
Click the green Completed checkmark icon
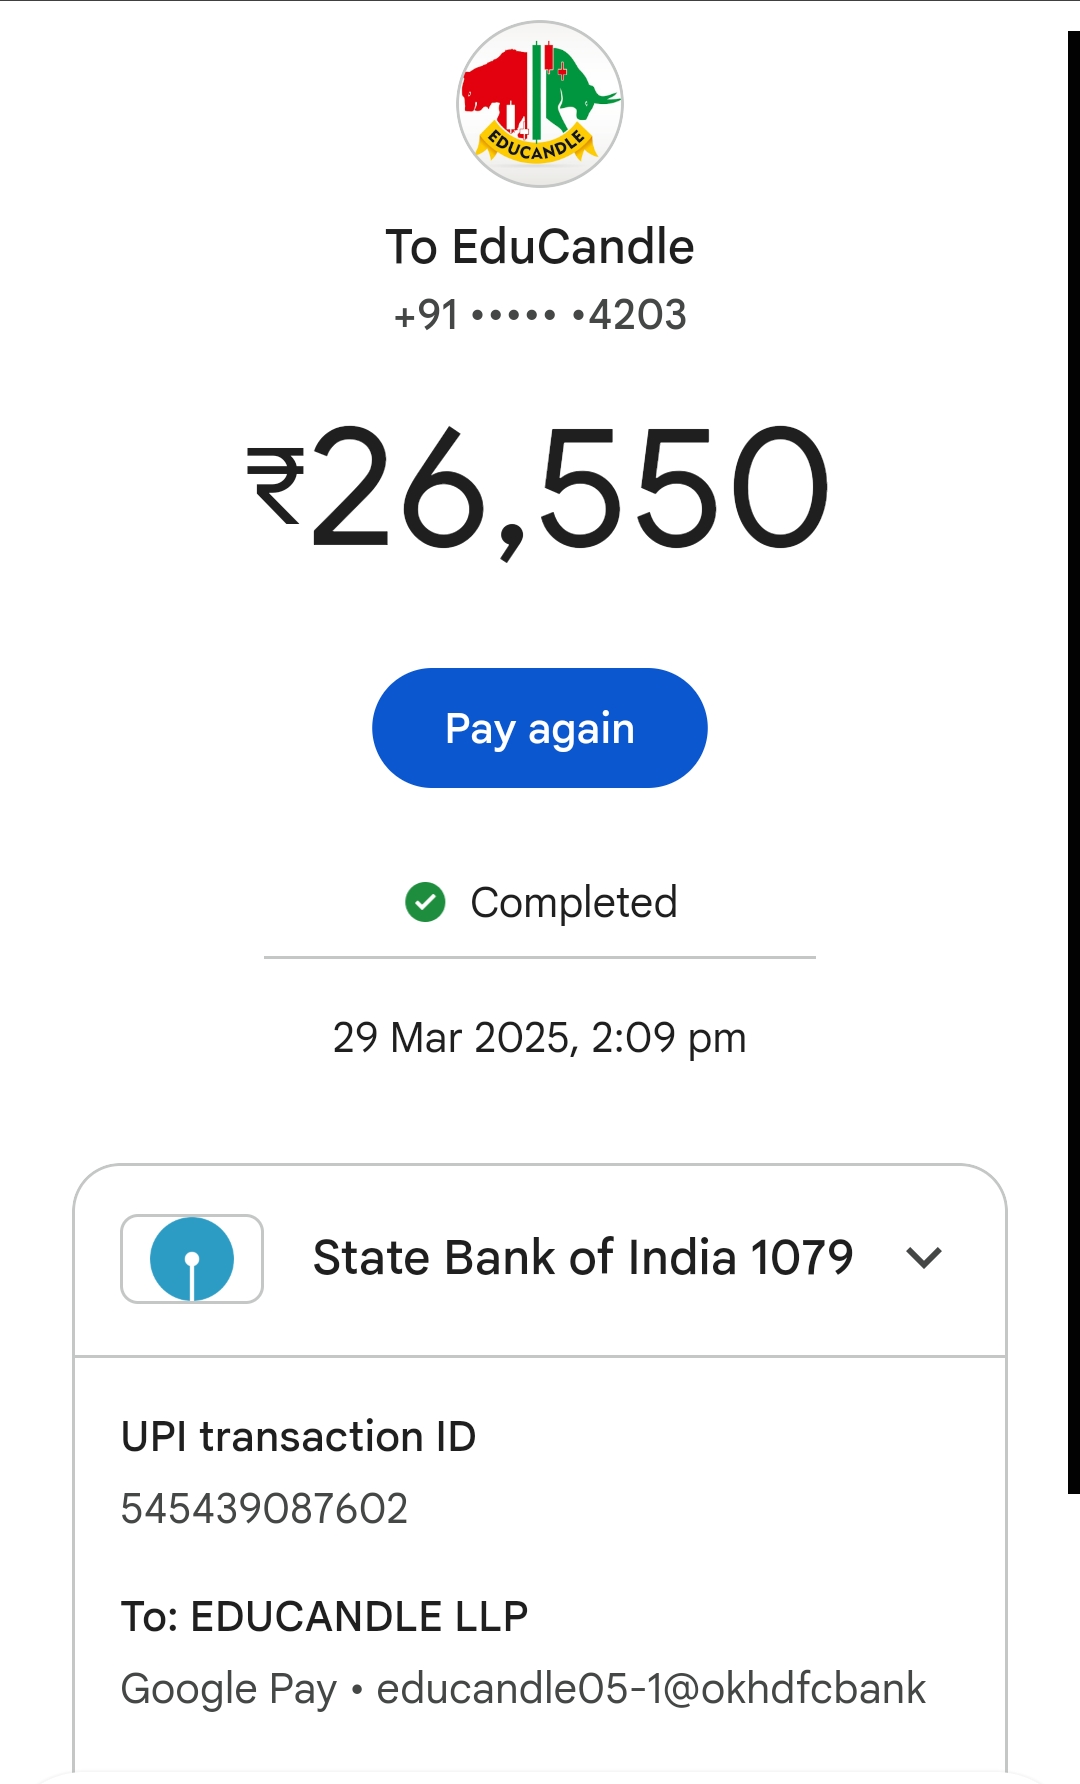pyautogui.click(x=425, y=902)
